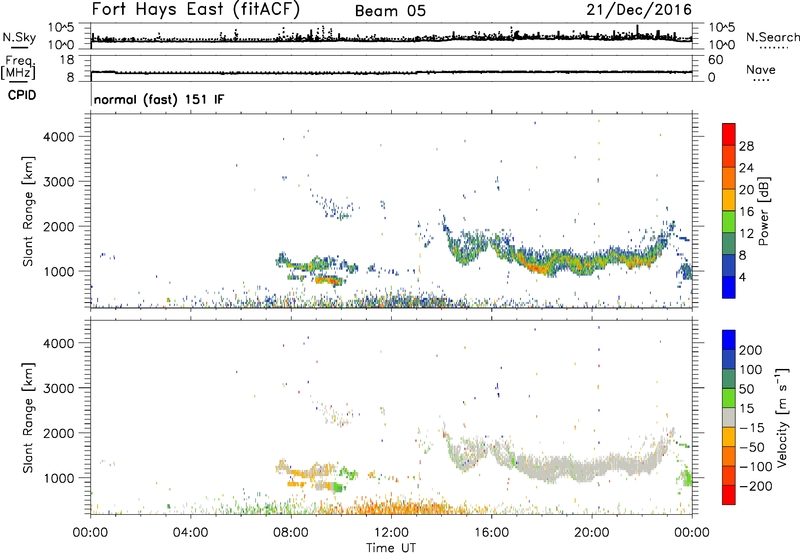This screenshot has width=800, height=554.
Task: Click the 'CPID' row label
Action: click(22, 95)
